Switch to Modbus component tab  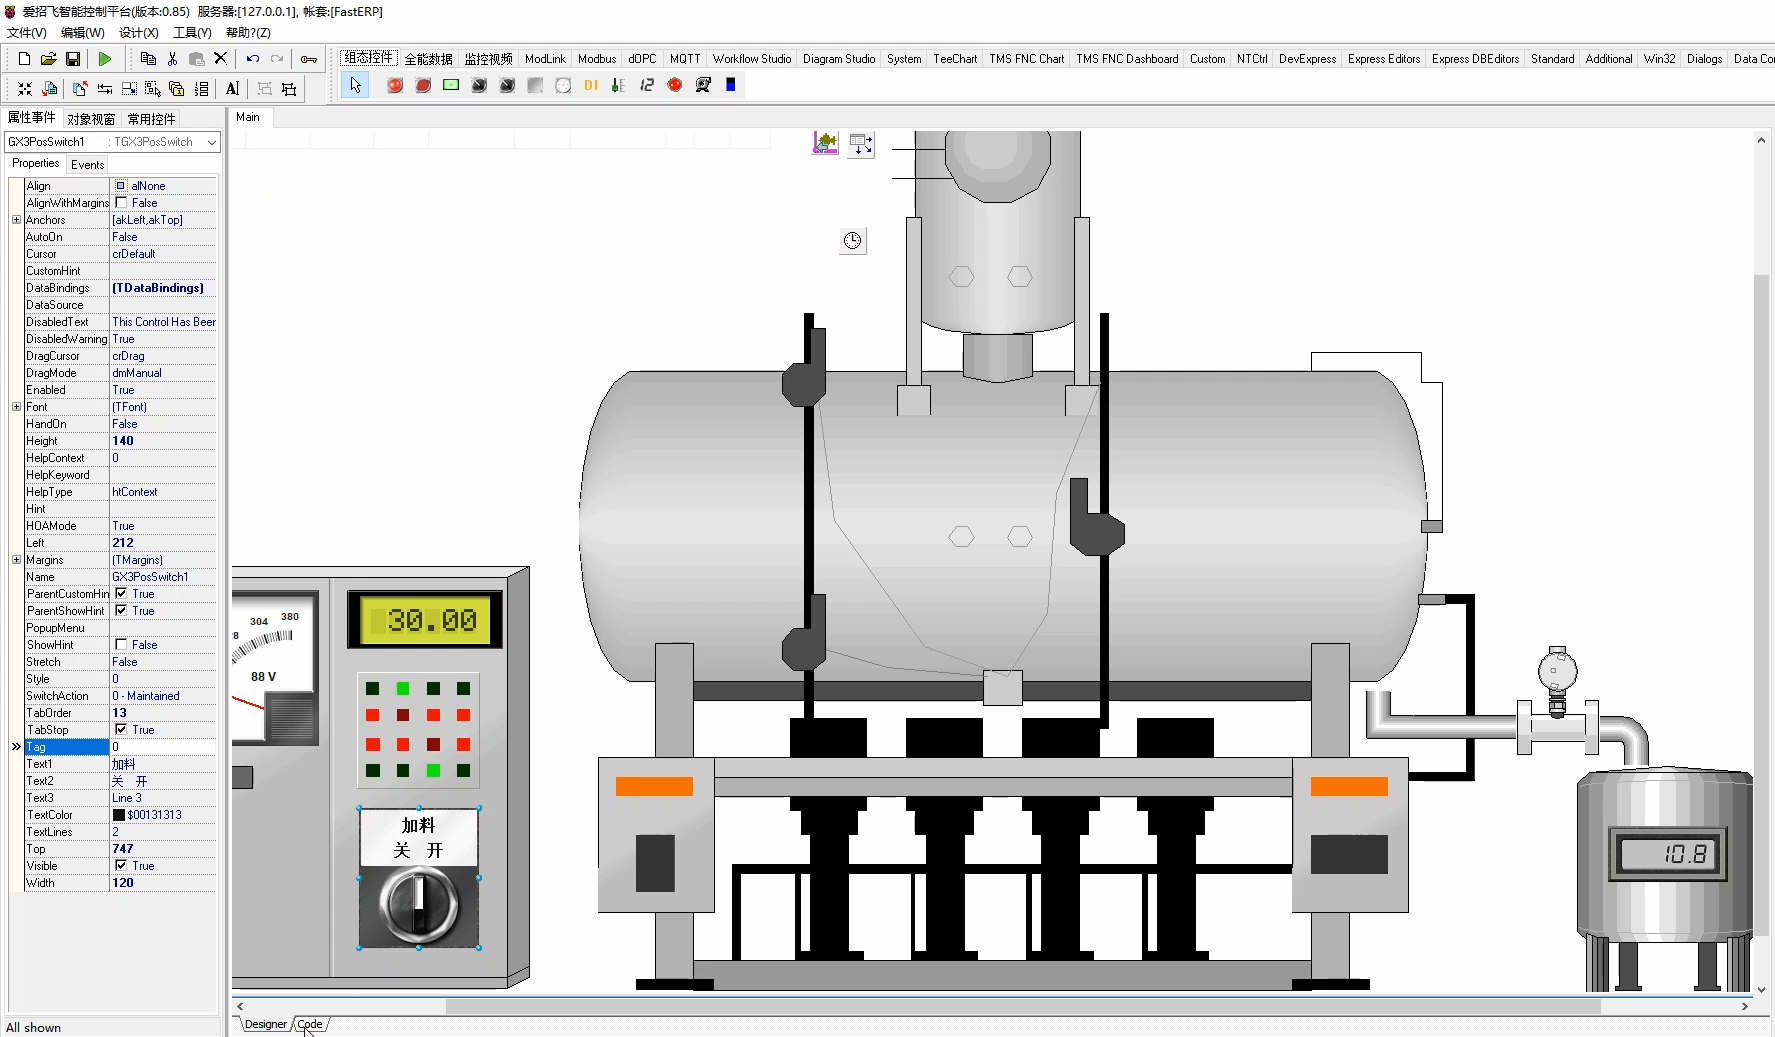597,59
